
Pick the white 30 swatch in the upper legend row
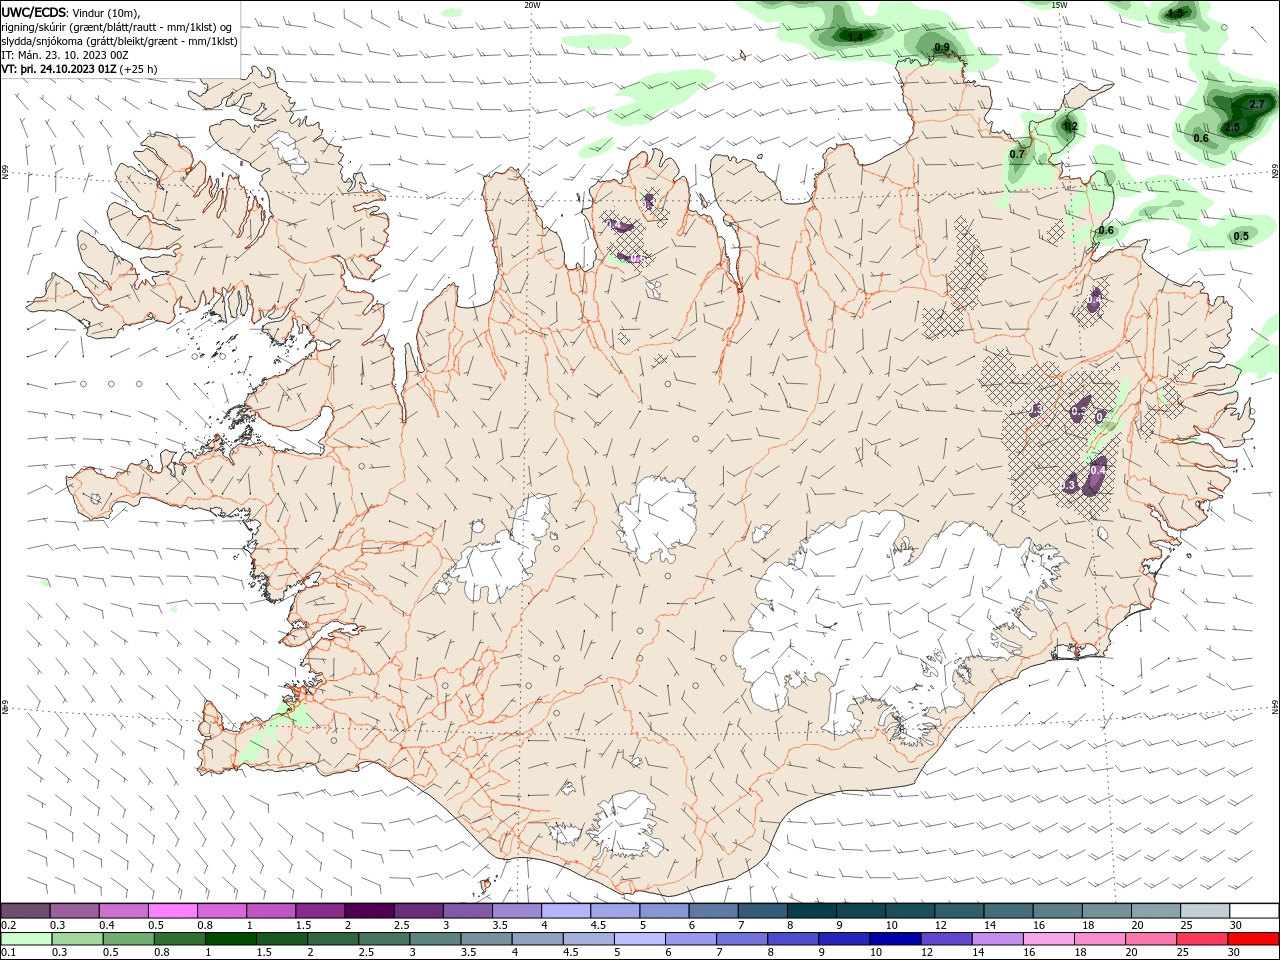pyautogui.click(x=1253, y=911)
